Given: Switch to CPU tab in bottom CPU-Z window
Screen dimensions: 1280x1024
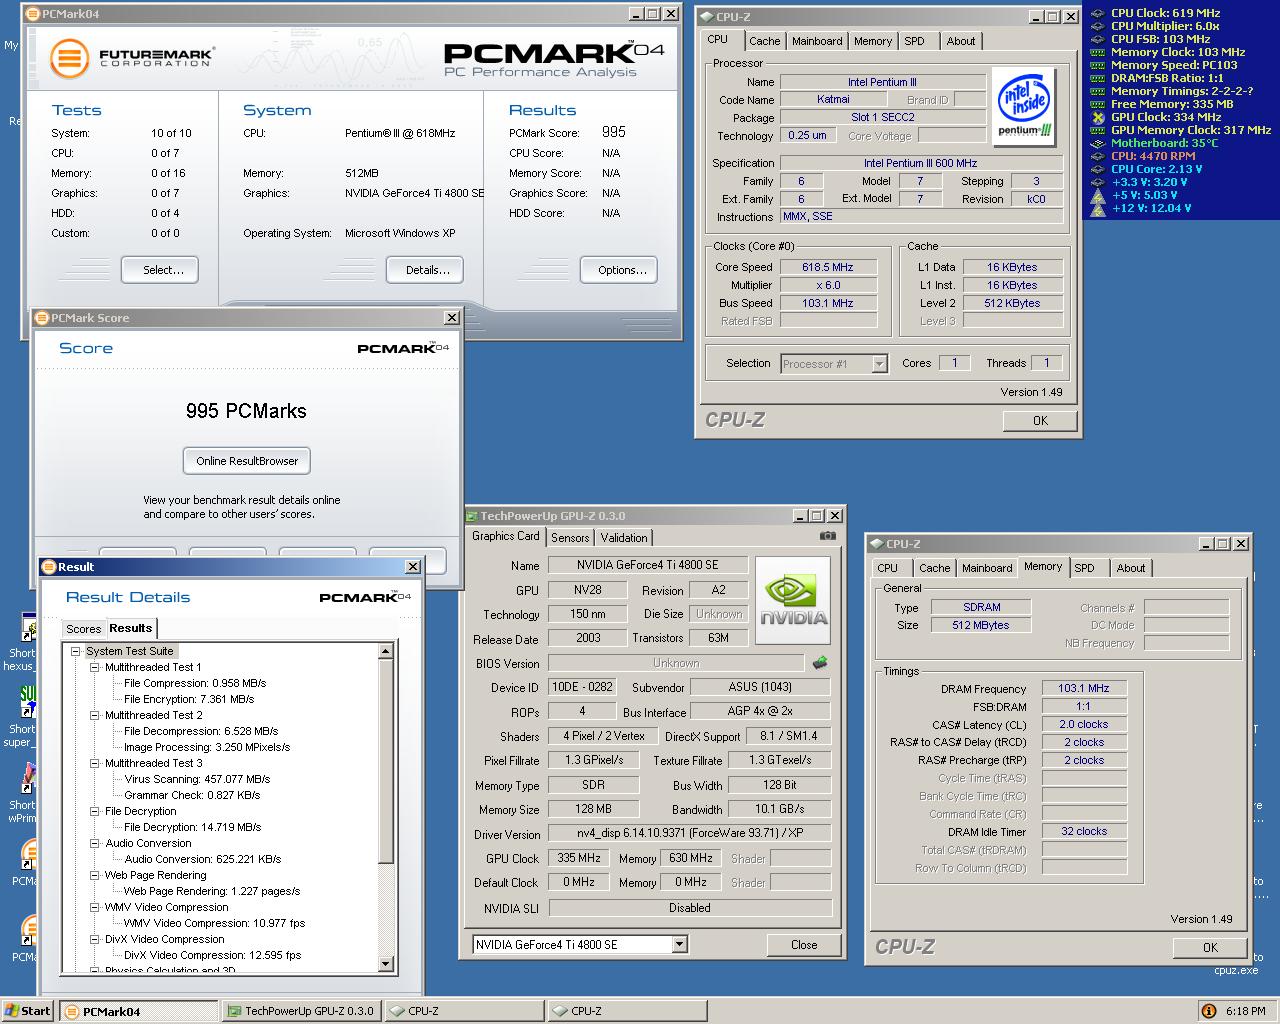Looking at the screenshot, I should click(887, 568).
